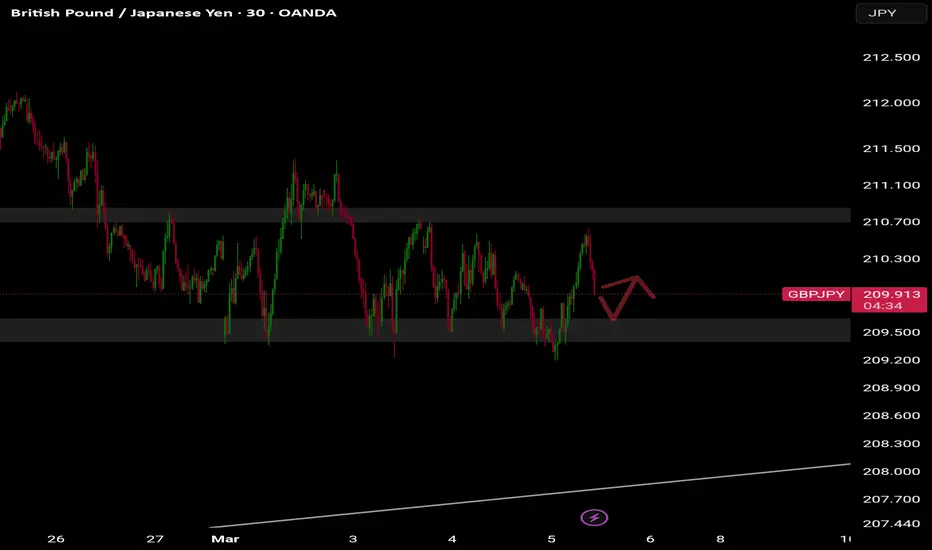Click the date label 5 on time axis
The width and height of the screenshot is (932, 550).
pyautogui.click(x=552, y=539)
